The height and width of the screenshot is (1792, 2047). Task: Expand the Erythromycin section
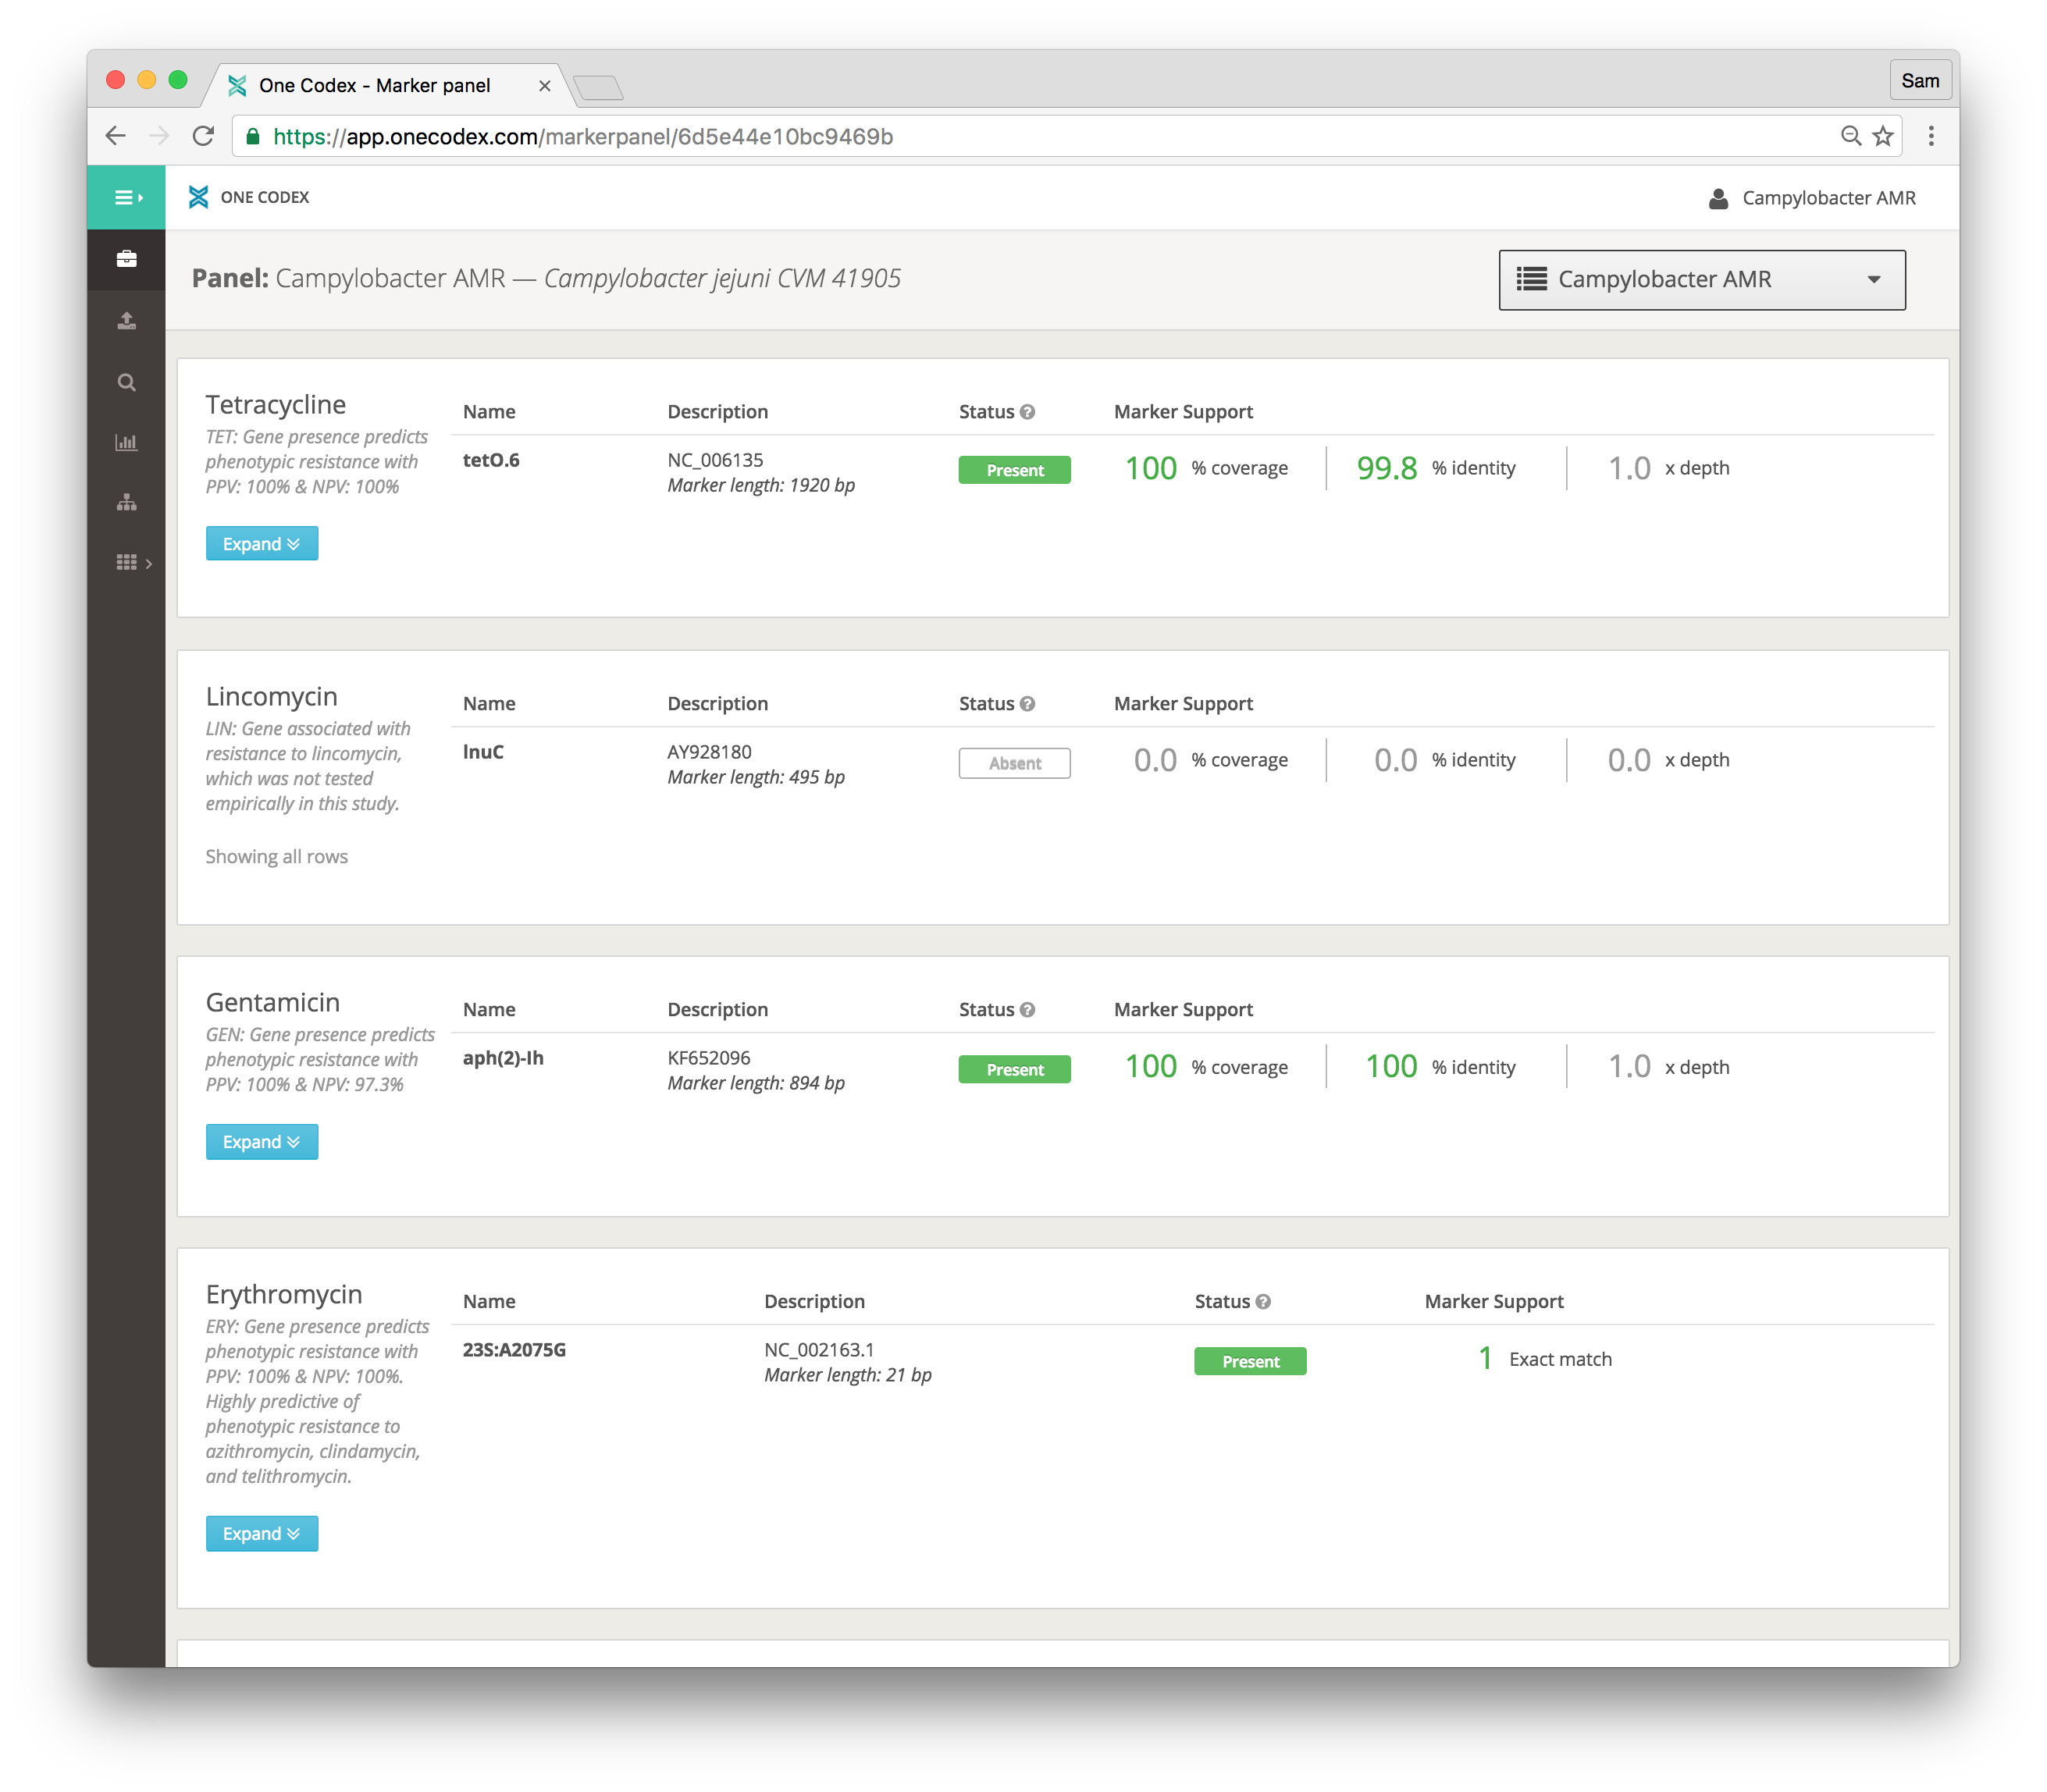262,1534
